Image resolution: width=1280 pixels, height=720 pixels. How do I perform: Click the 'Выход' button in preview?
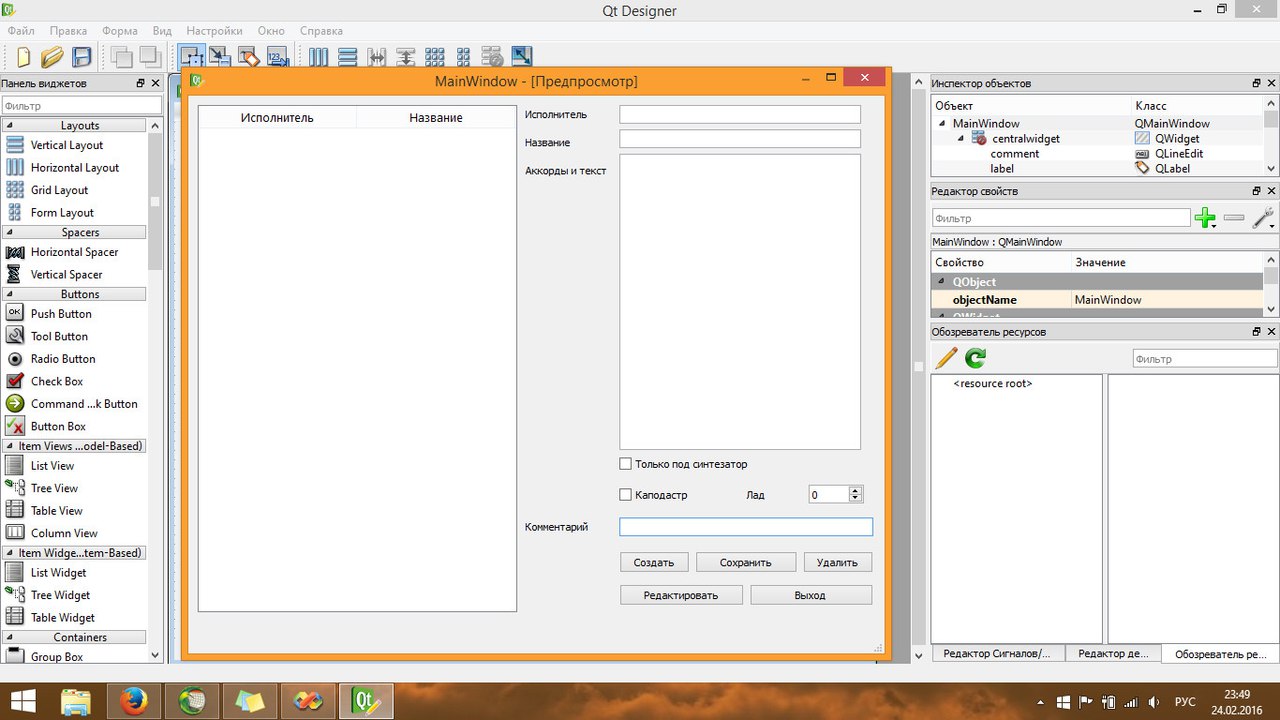(x=811, y=595)
